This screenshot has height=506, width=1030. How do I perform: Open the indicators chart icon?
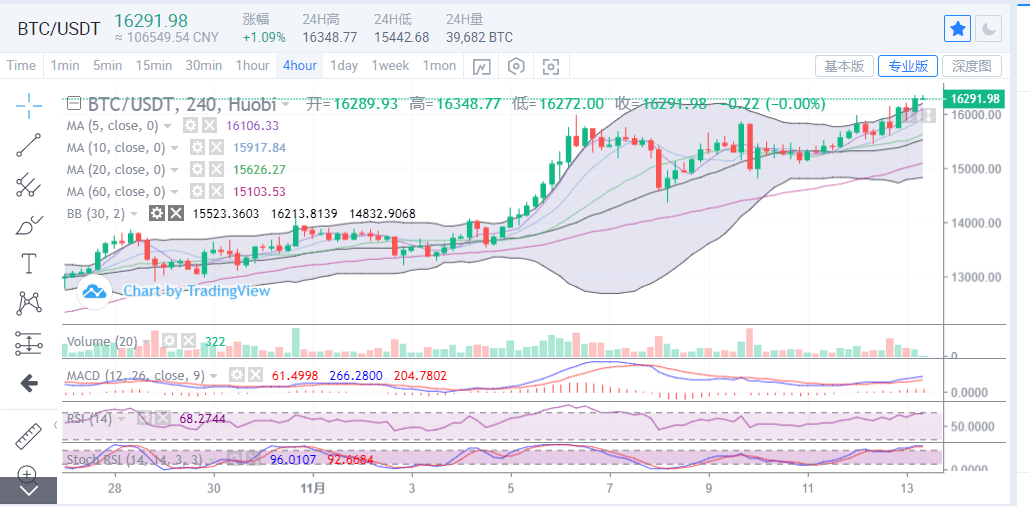coord(481,66)
